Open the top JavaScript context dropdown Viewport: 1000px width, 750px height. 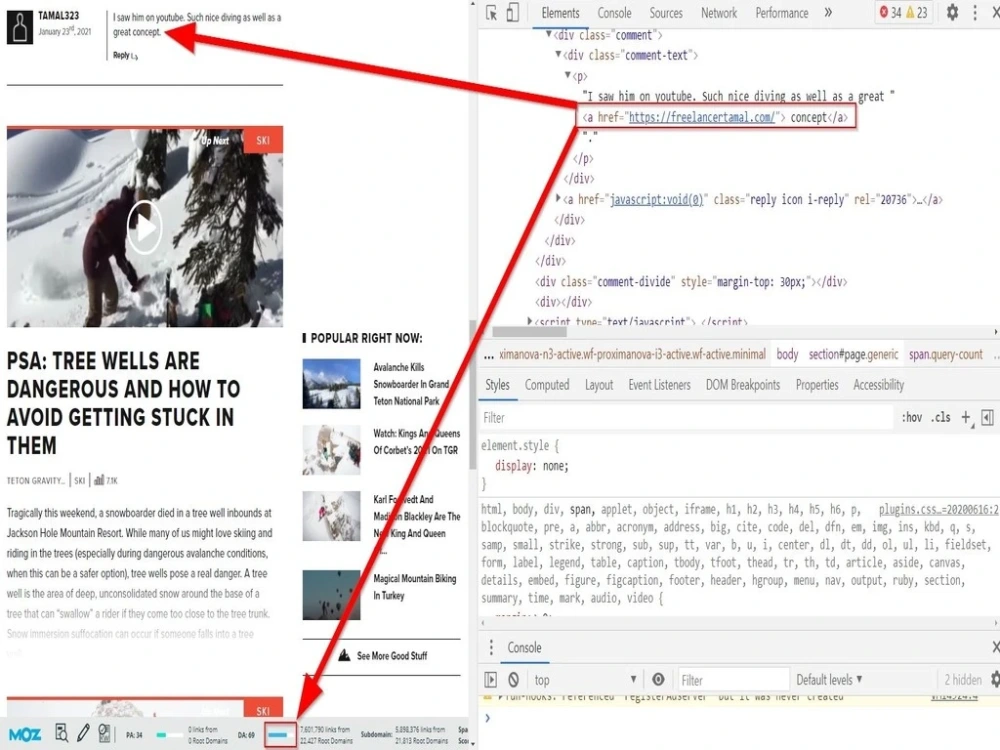tap(585, 680)
